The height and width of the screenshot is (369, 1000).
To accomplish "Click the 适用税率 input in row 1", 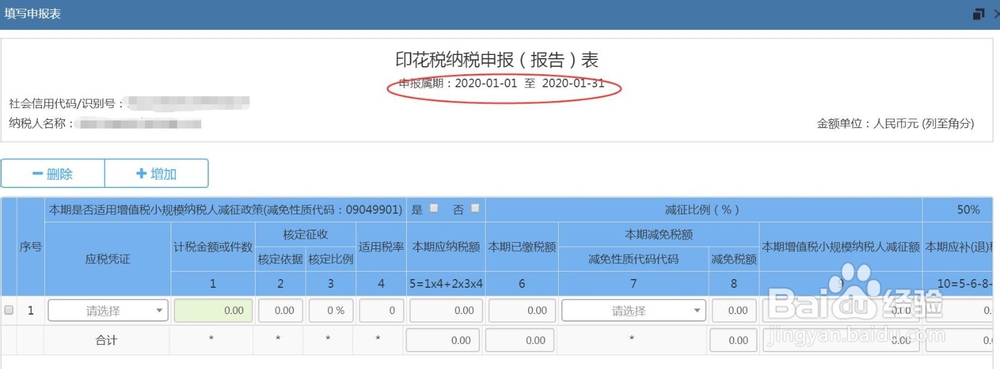I will tap(381, 311).
